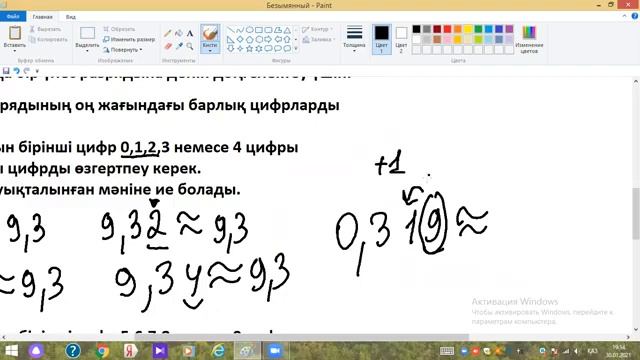Activate Color 1 (Цвет 1) selector

click(382, 39)
